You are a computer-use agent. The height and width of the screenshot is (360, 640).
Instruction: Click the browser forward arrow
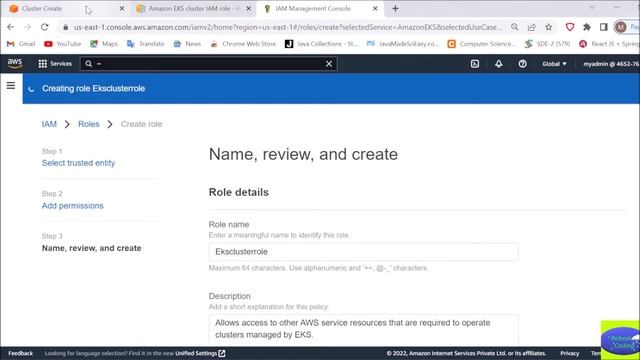27,27
